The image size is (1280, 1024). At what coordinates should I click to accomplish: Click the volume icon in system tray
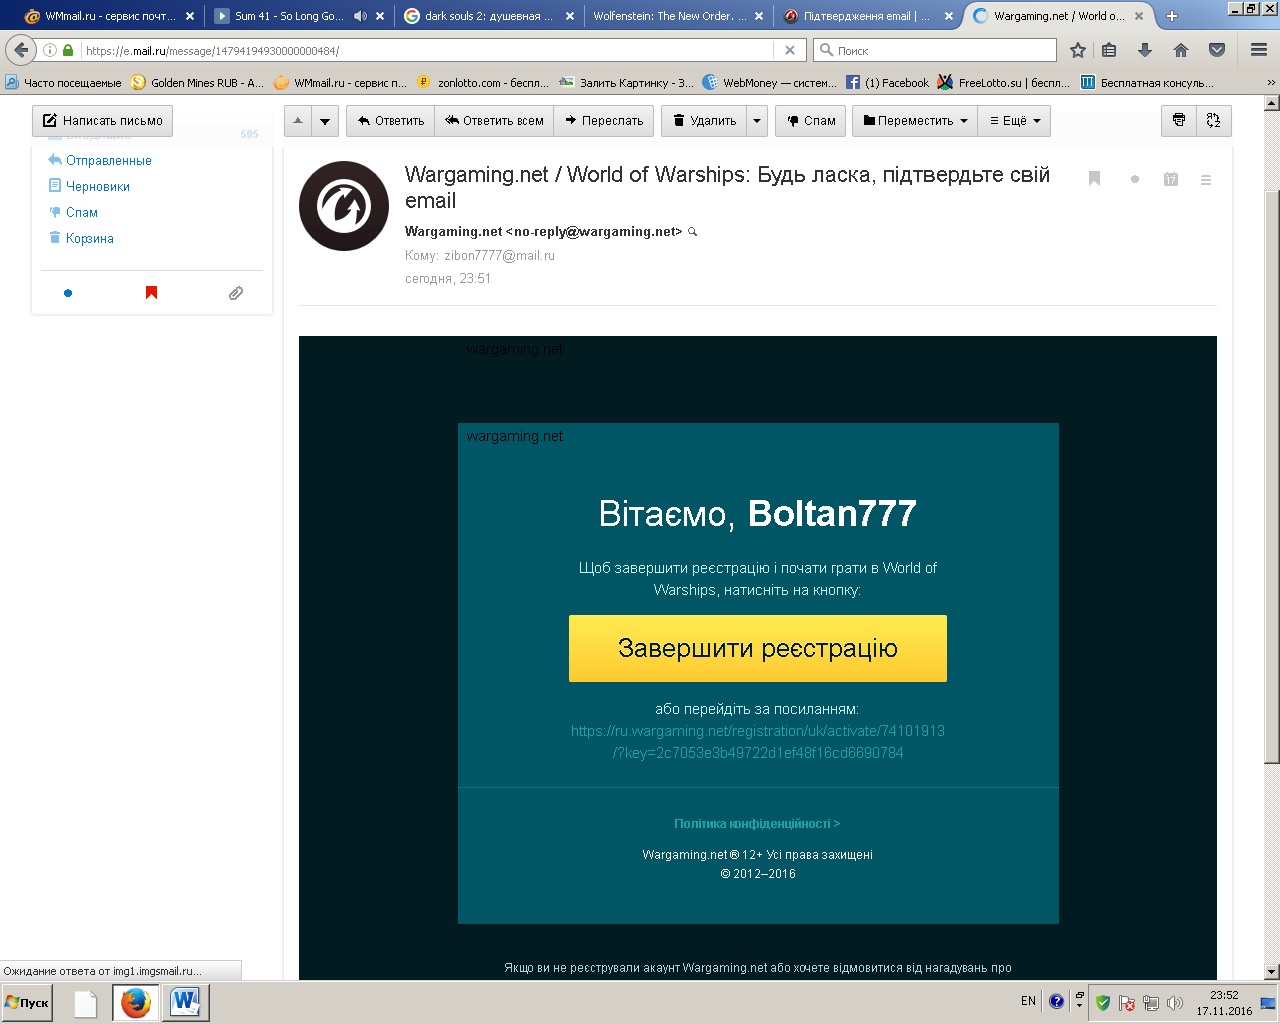1175,1002
